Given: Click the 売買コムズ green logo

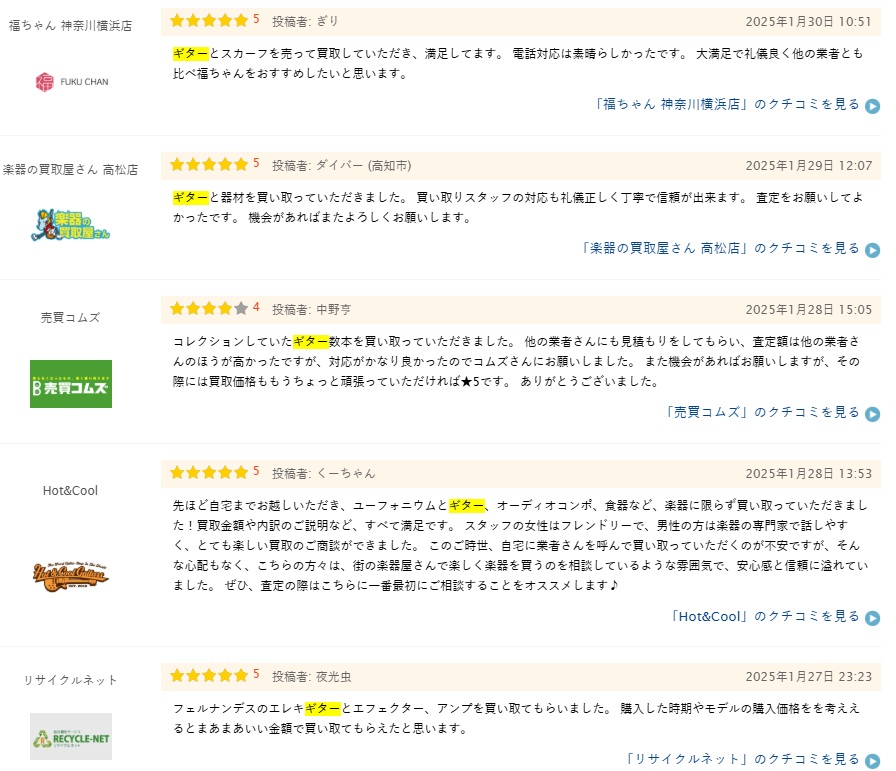Looking at the screenshot, I should (70, 384).
